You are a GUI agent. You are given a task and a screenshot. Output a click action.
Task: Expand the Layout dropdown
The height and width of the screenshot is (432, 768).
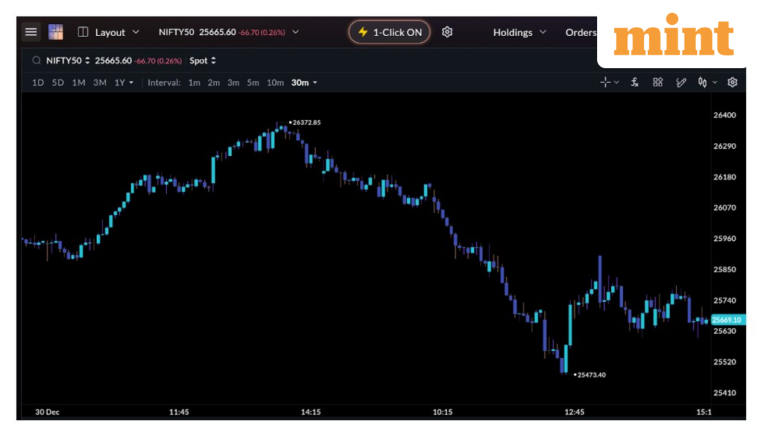point(109,32)
